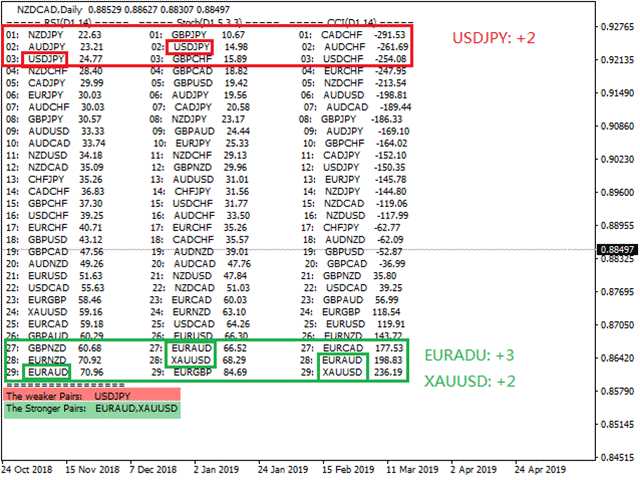
Task: Select GBPNZD Stoch value 29.96
Action: pyautogui.click(x=235, y=167)
